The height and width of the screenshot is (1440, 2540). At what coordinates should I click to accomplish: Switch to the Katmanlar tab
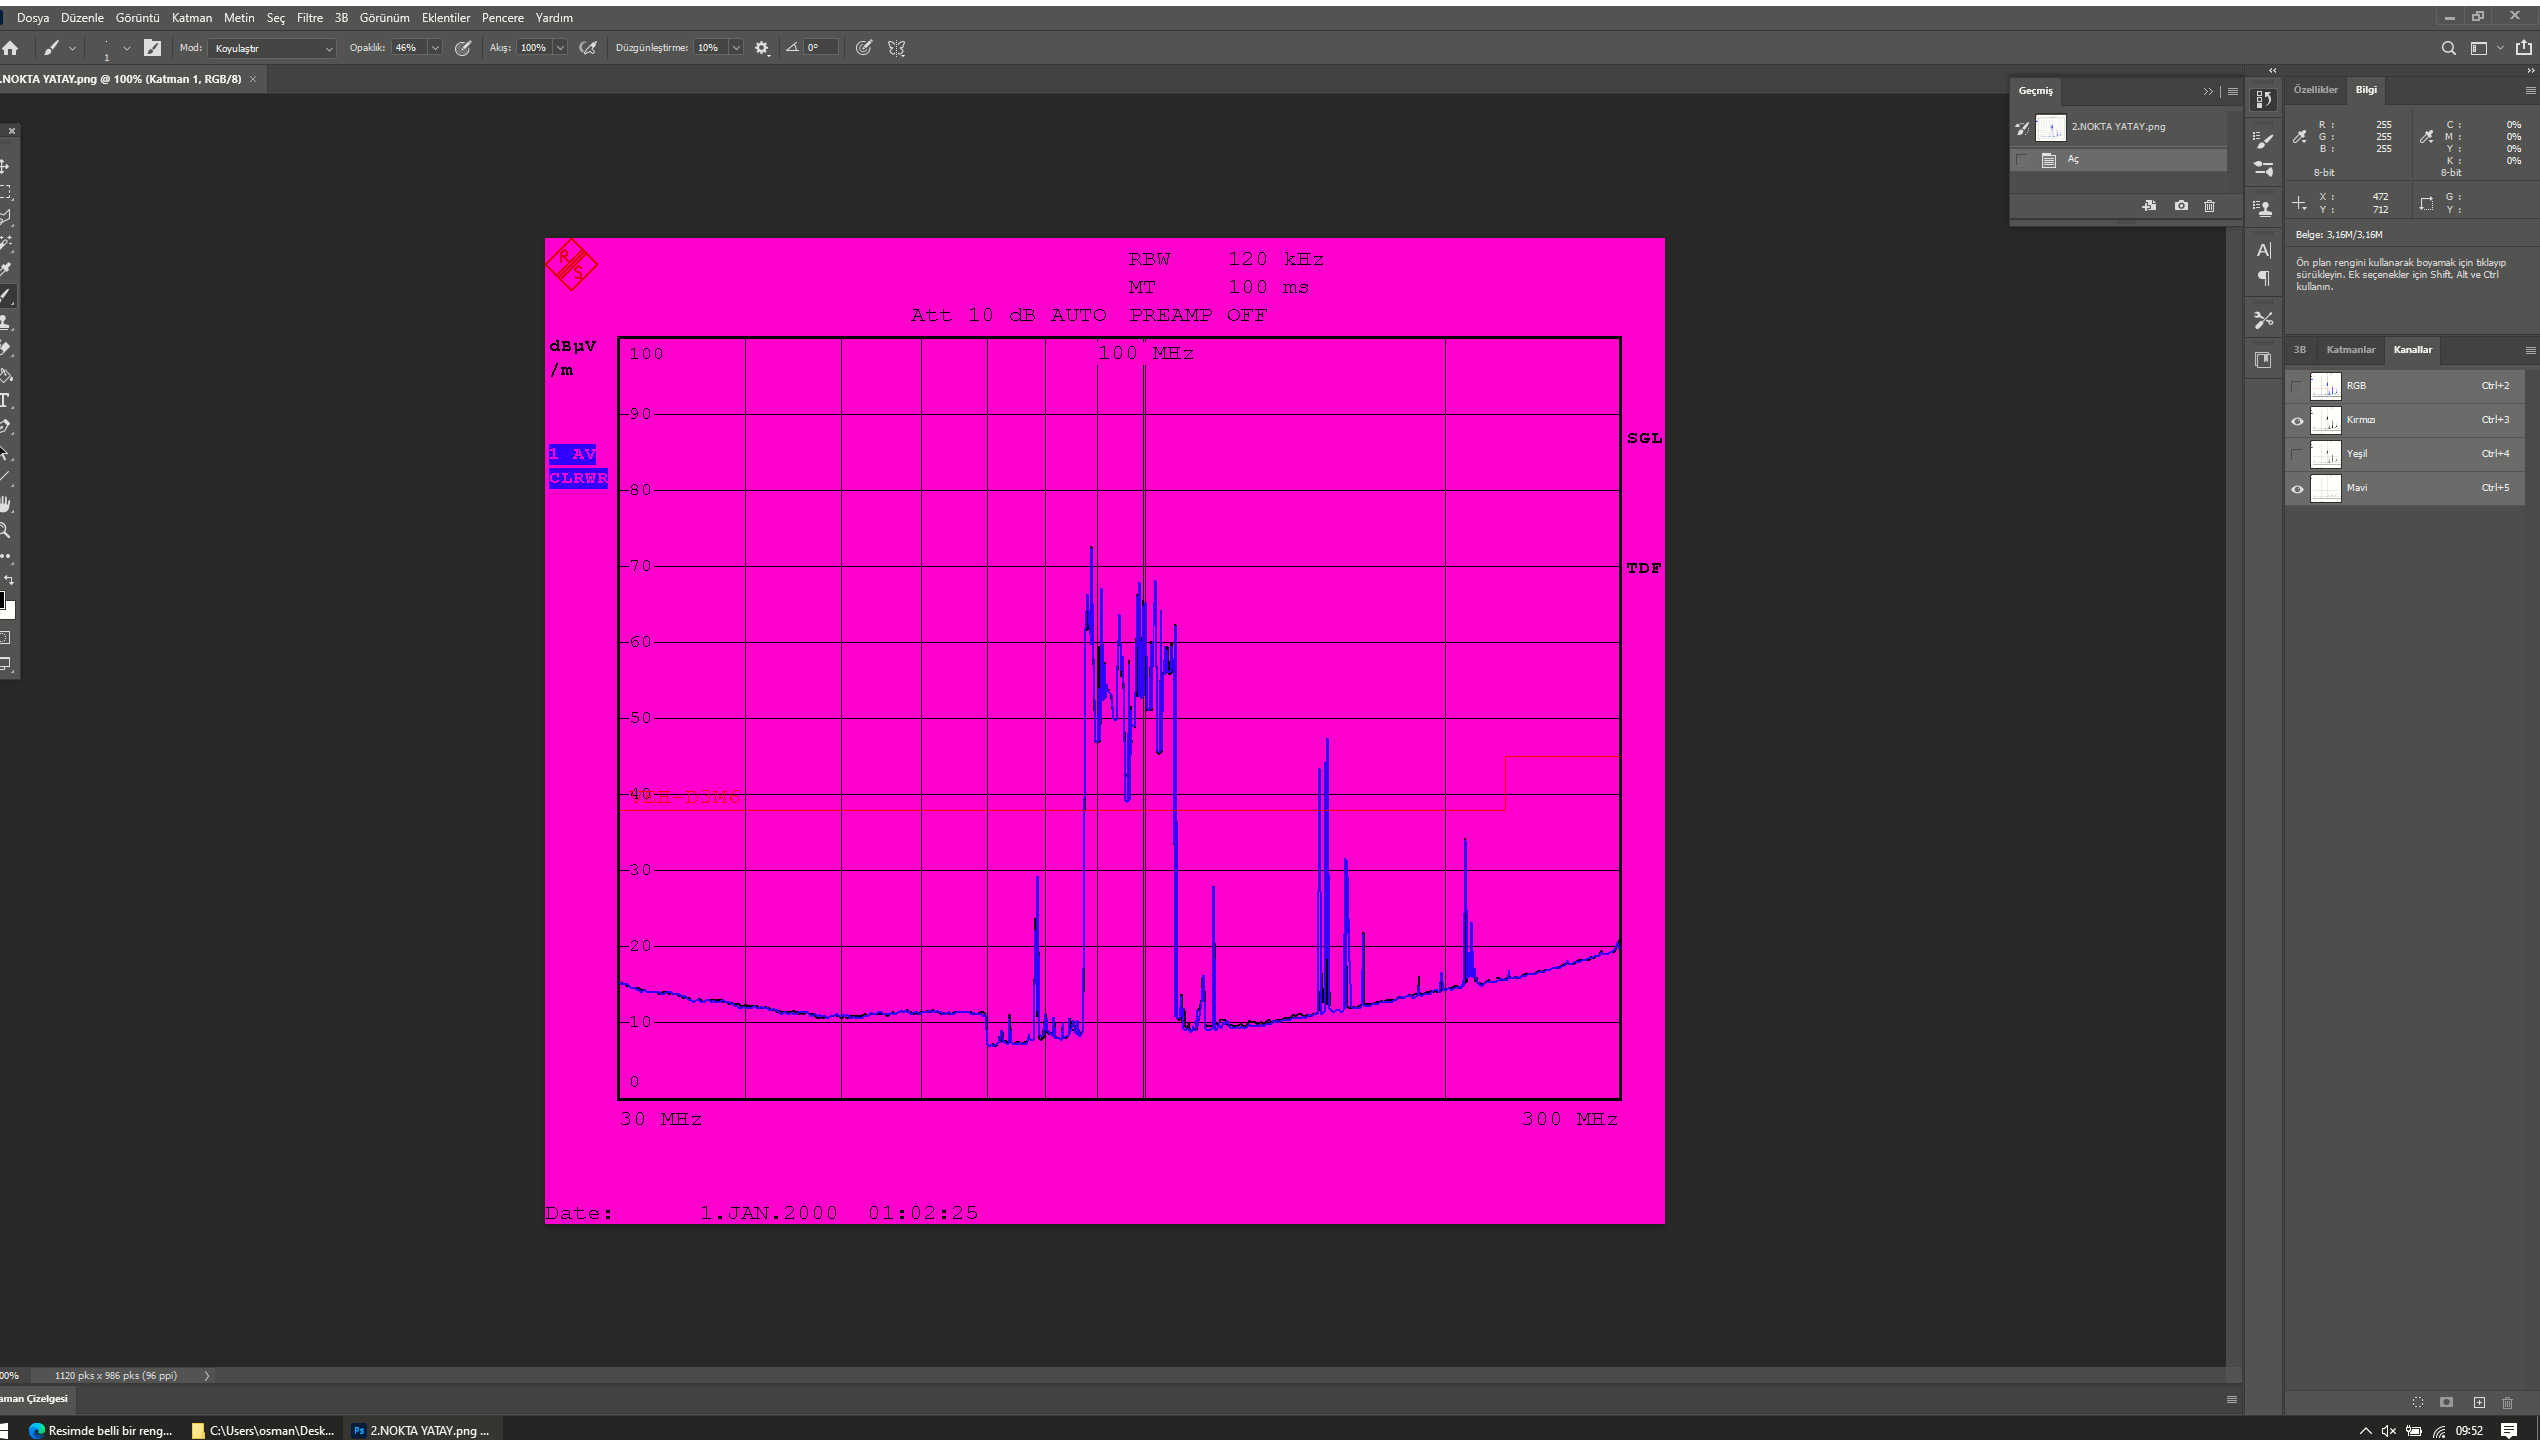point(2350,350)
